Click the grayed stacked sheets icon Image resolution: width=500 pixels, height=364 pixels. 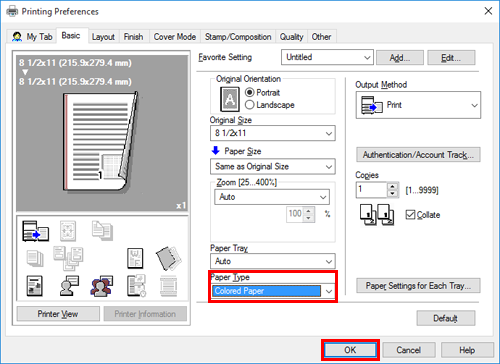(x=35, y=259)
